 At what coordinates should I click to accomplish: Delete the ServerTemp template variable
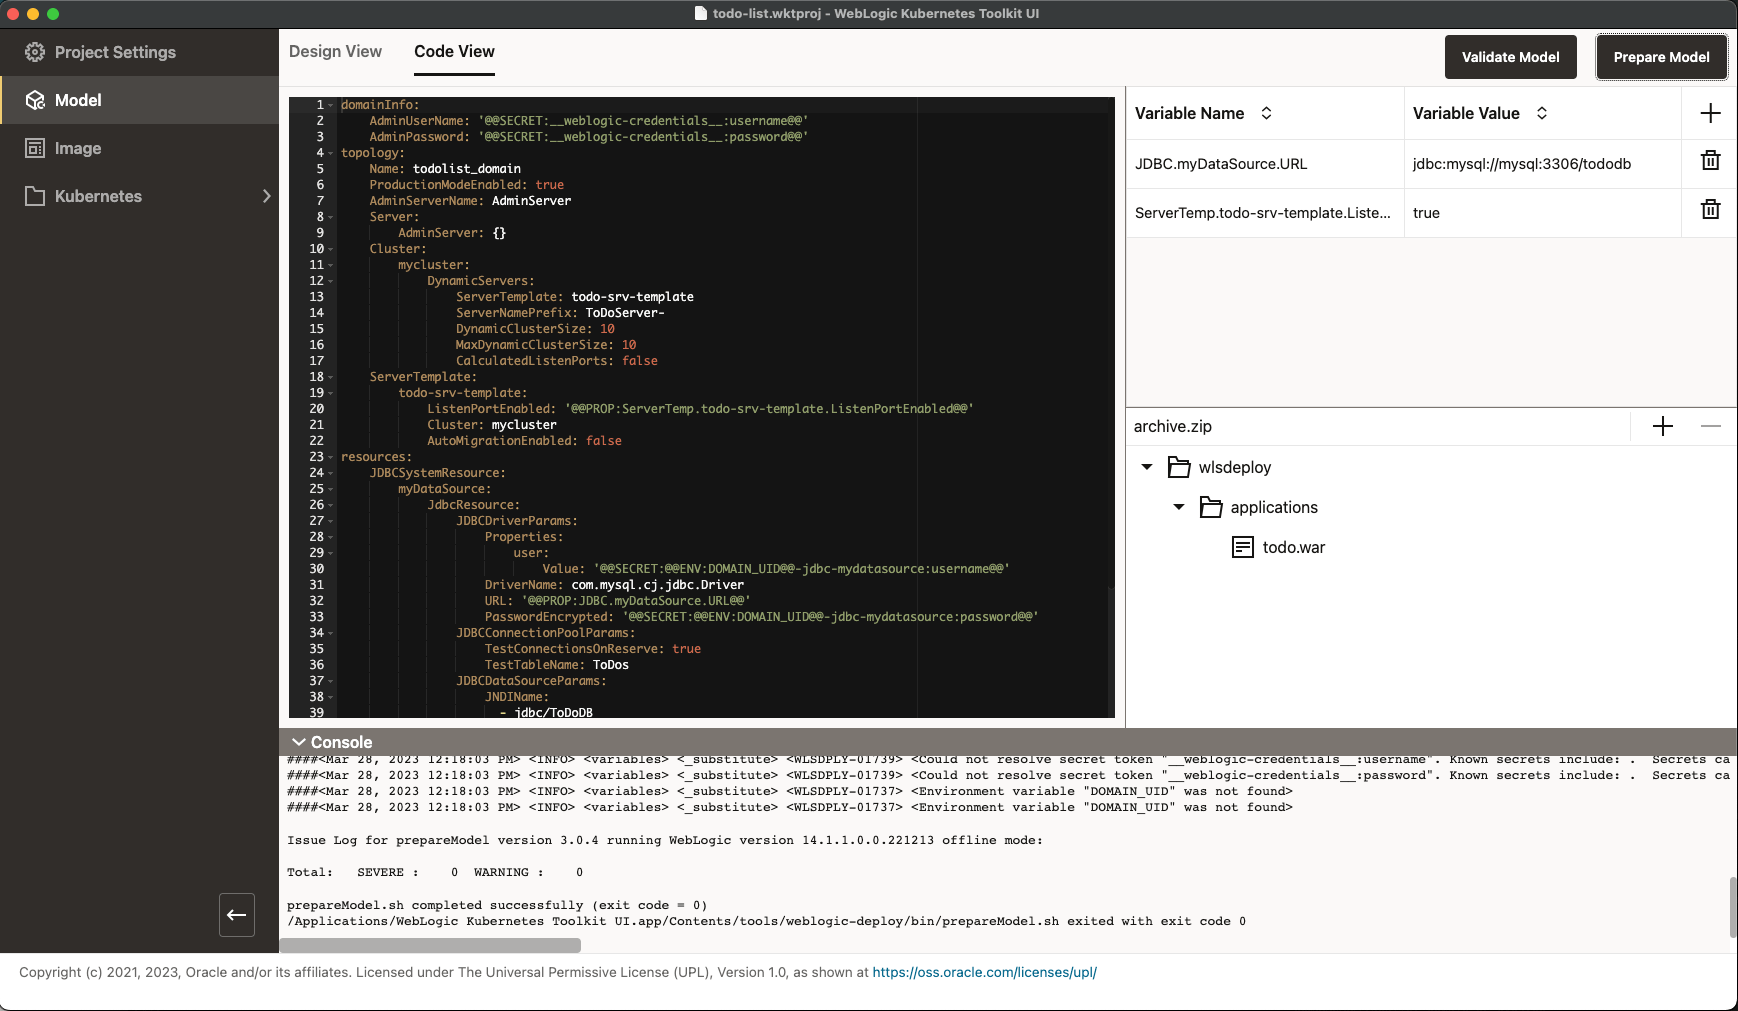(x=1711, y=209)
